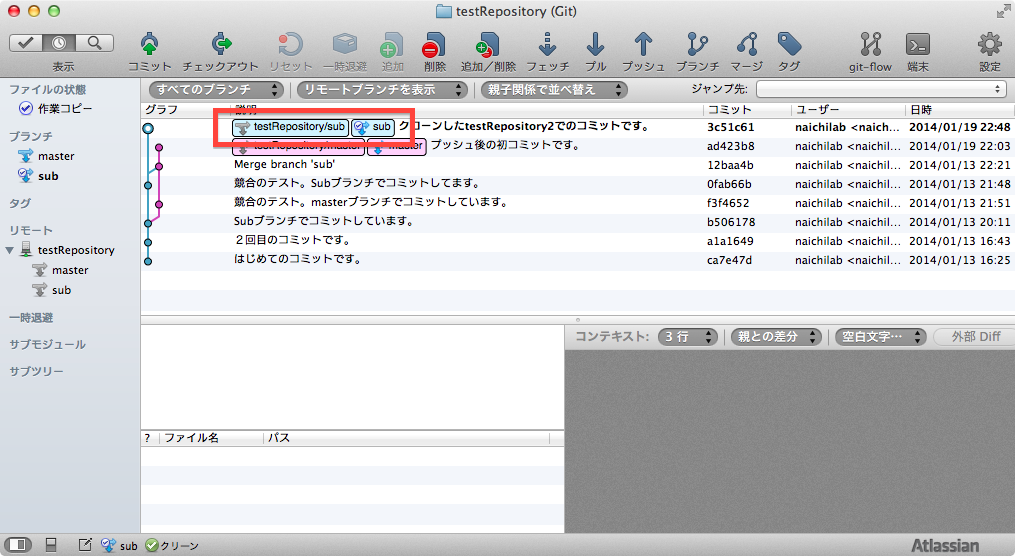Click the 一時退避 sidebar section
Image resolution: width=1015 pixels, height=556 pixels.
click(31, 318)
